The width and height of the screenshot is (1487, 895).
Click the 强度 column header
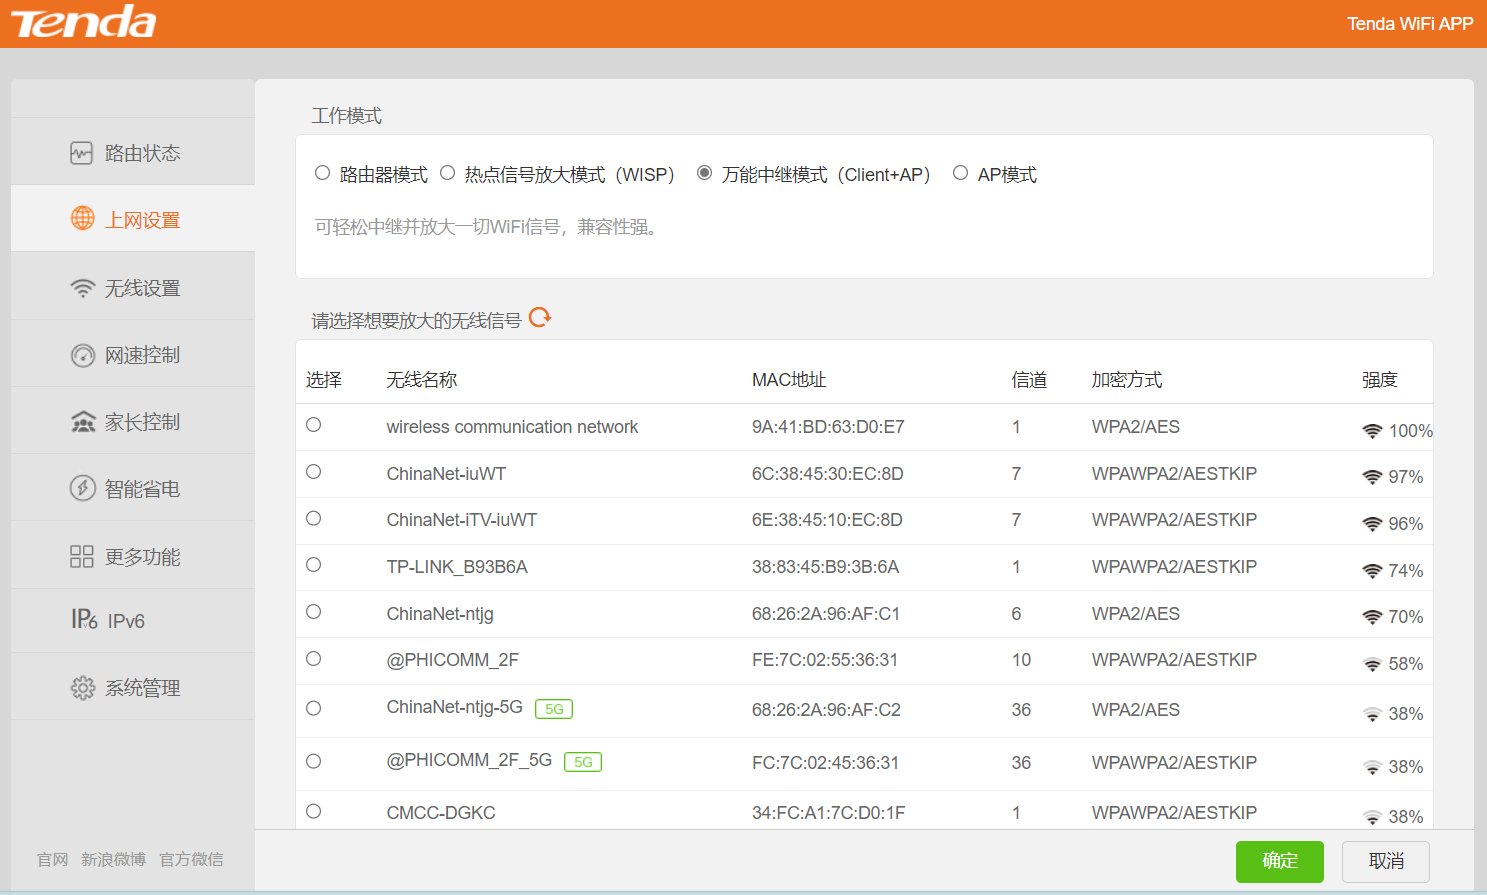1380,380
